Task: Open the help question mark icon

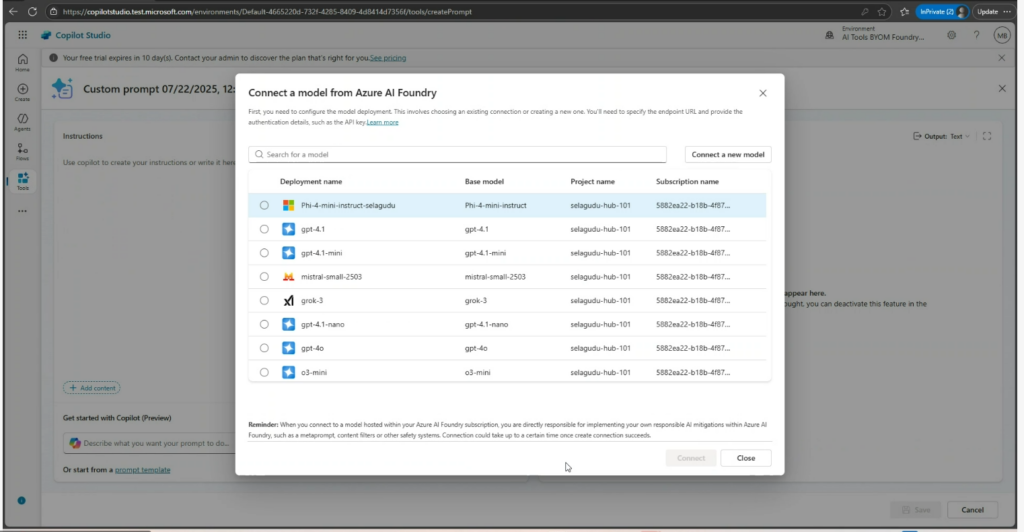Action: (x=976, y=35)
